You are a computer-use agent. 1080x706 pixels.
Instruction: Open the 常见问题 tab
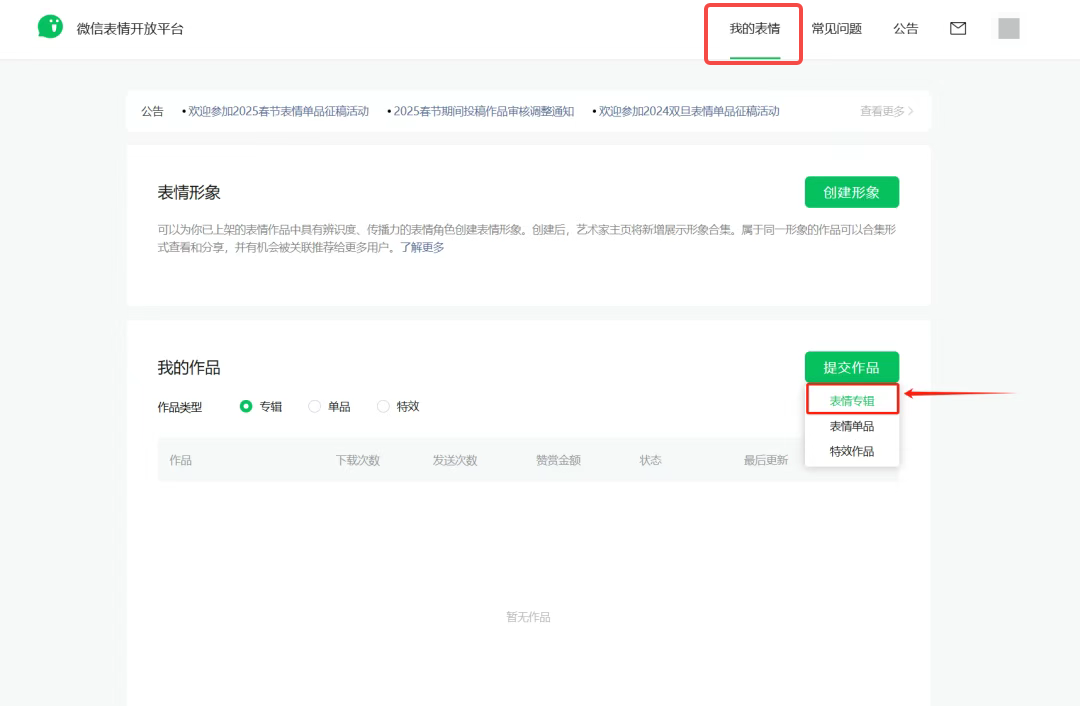pyautogui.click(x=836, y=29)
